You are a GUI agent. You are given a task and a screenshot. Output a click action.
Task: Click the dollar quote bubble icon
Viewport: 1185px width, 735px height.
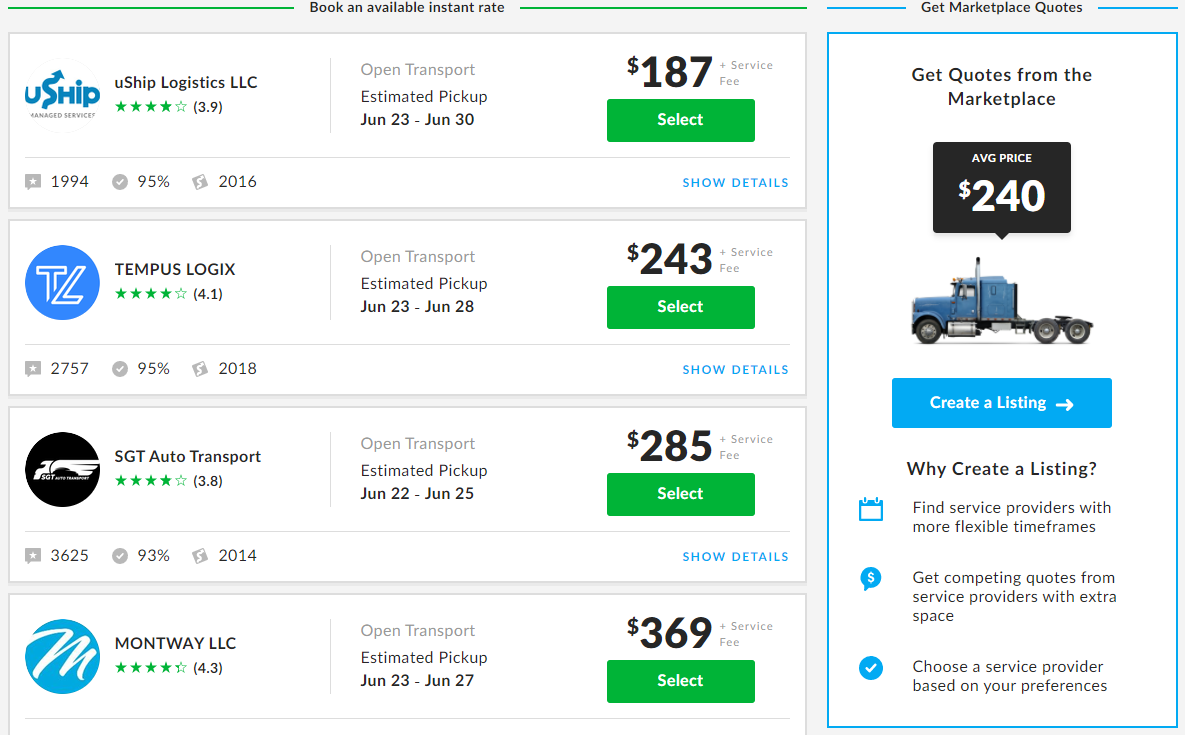point(871,579)
